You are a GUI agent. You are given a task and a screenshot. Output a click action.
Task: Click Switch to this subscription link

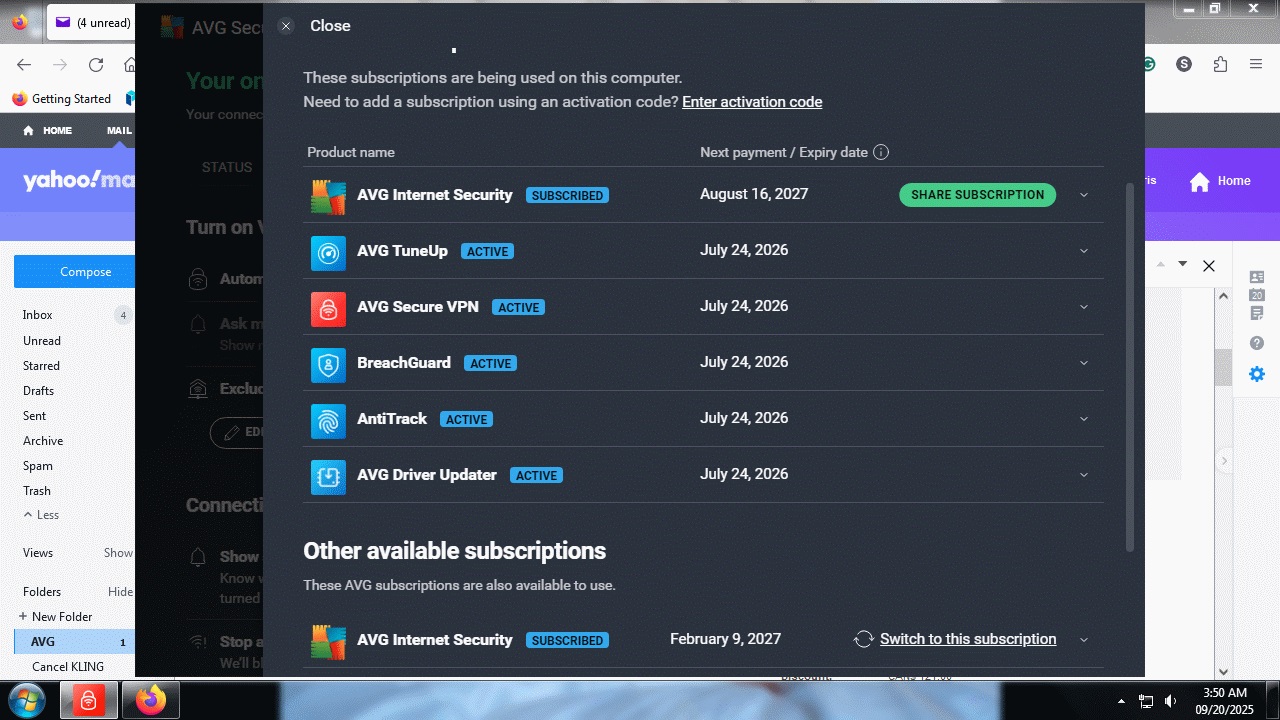pos(967,639)
